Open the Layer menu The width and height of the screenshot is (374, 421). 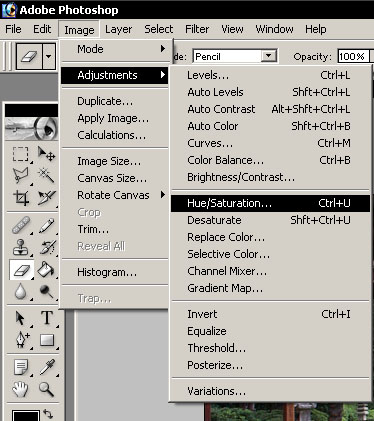[x=118, y=29]
